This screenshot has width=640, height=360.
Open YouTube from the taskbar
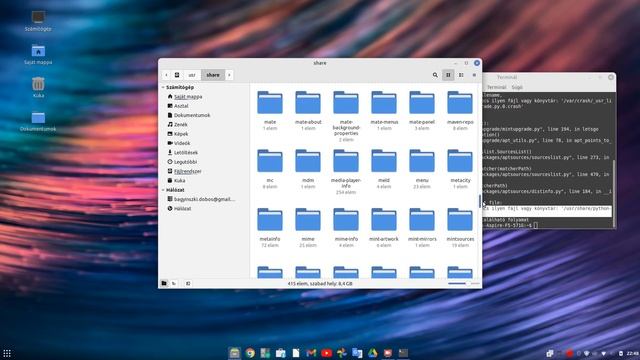point(327,353)
